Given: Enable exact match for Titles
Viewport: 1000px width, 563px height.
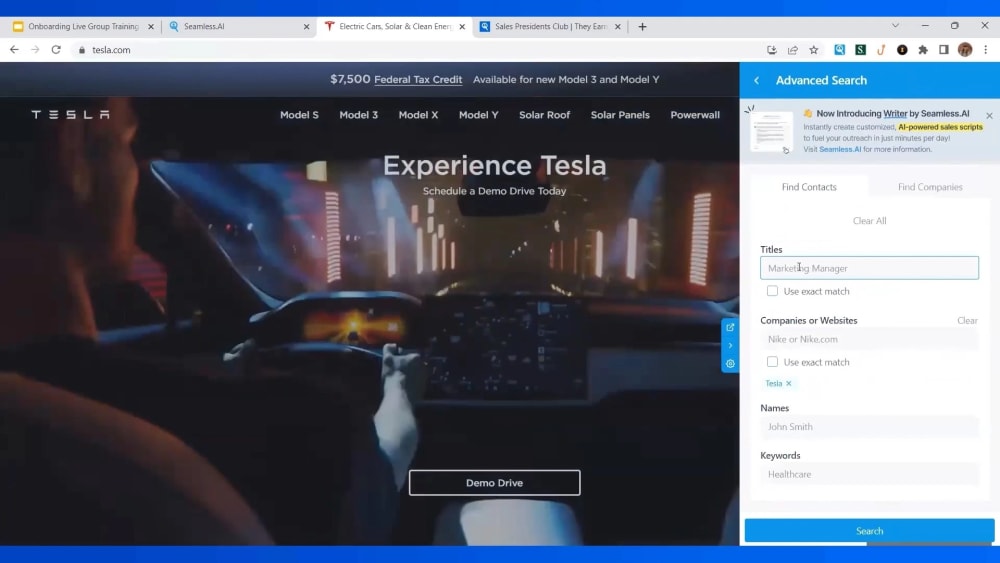Looking at the screenshot, I should (772, 291).
